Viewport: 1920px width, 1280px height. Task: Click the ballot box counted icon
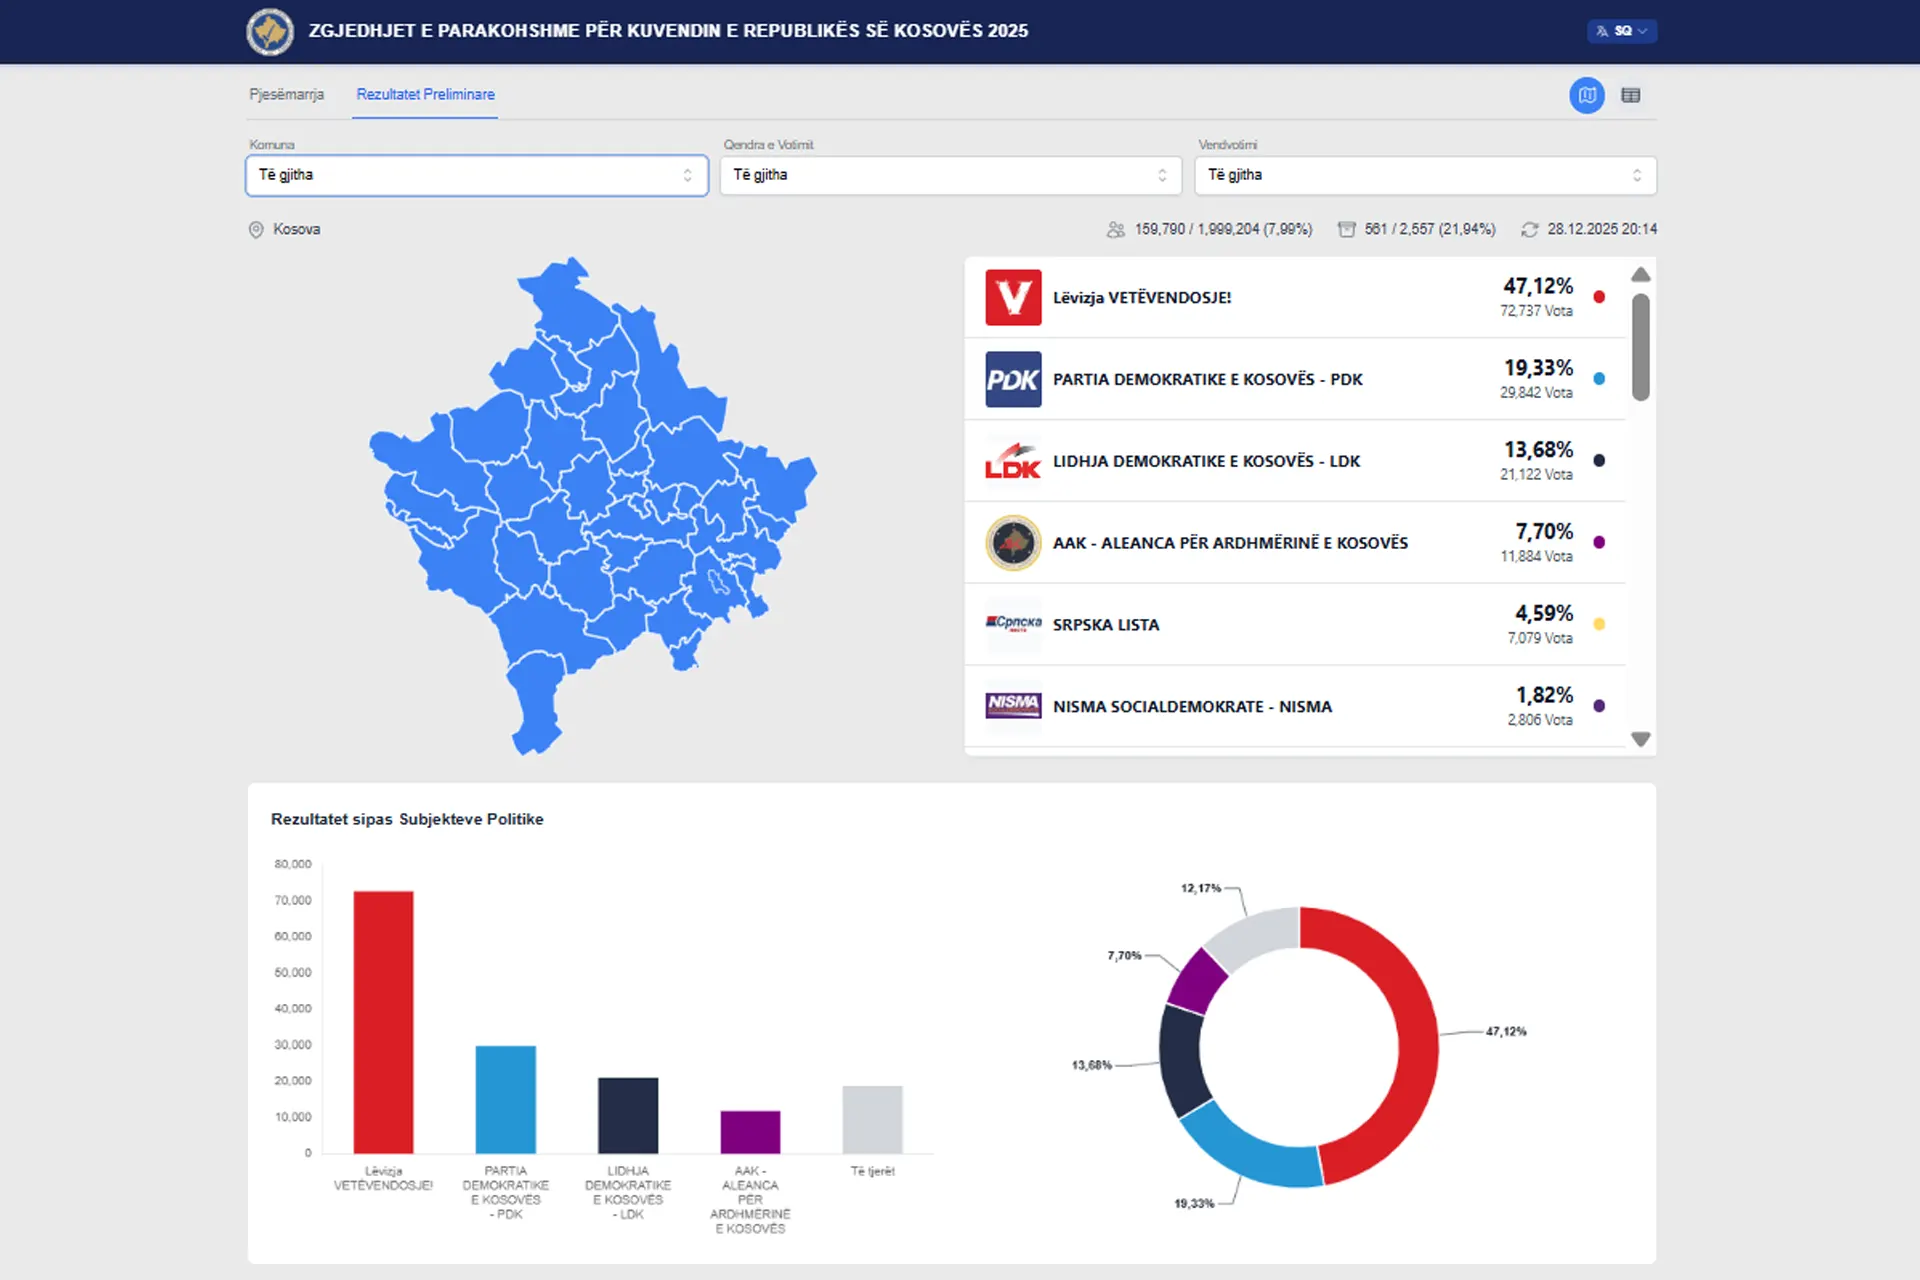(x=1347, y=229)
